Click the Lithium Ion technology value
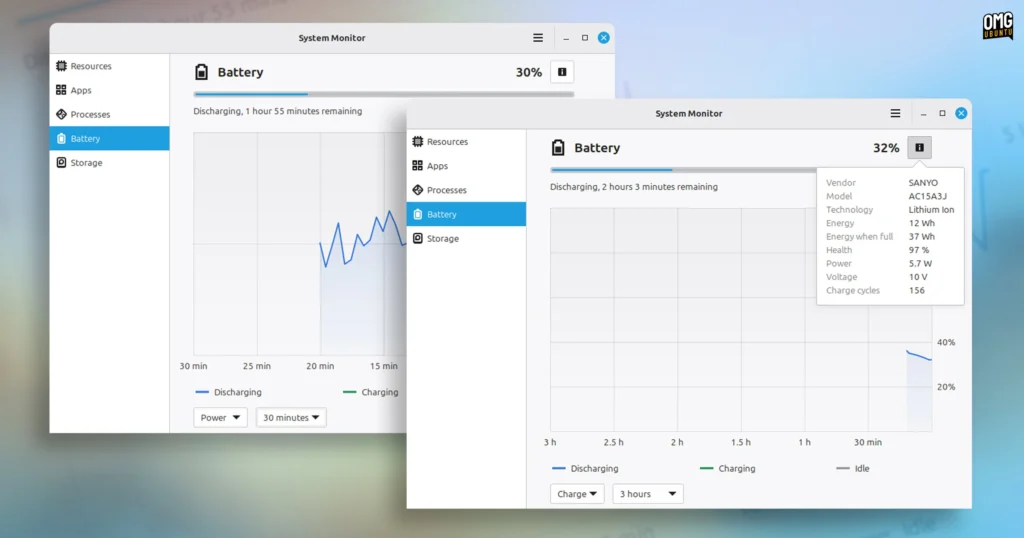The image size is (1024, 538). point(931,210)
